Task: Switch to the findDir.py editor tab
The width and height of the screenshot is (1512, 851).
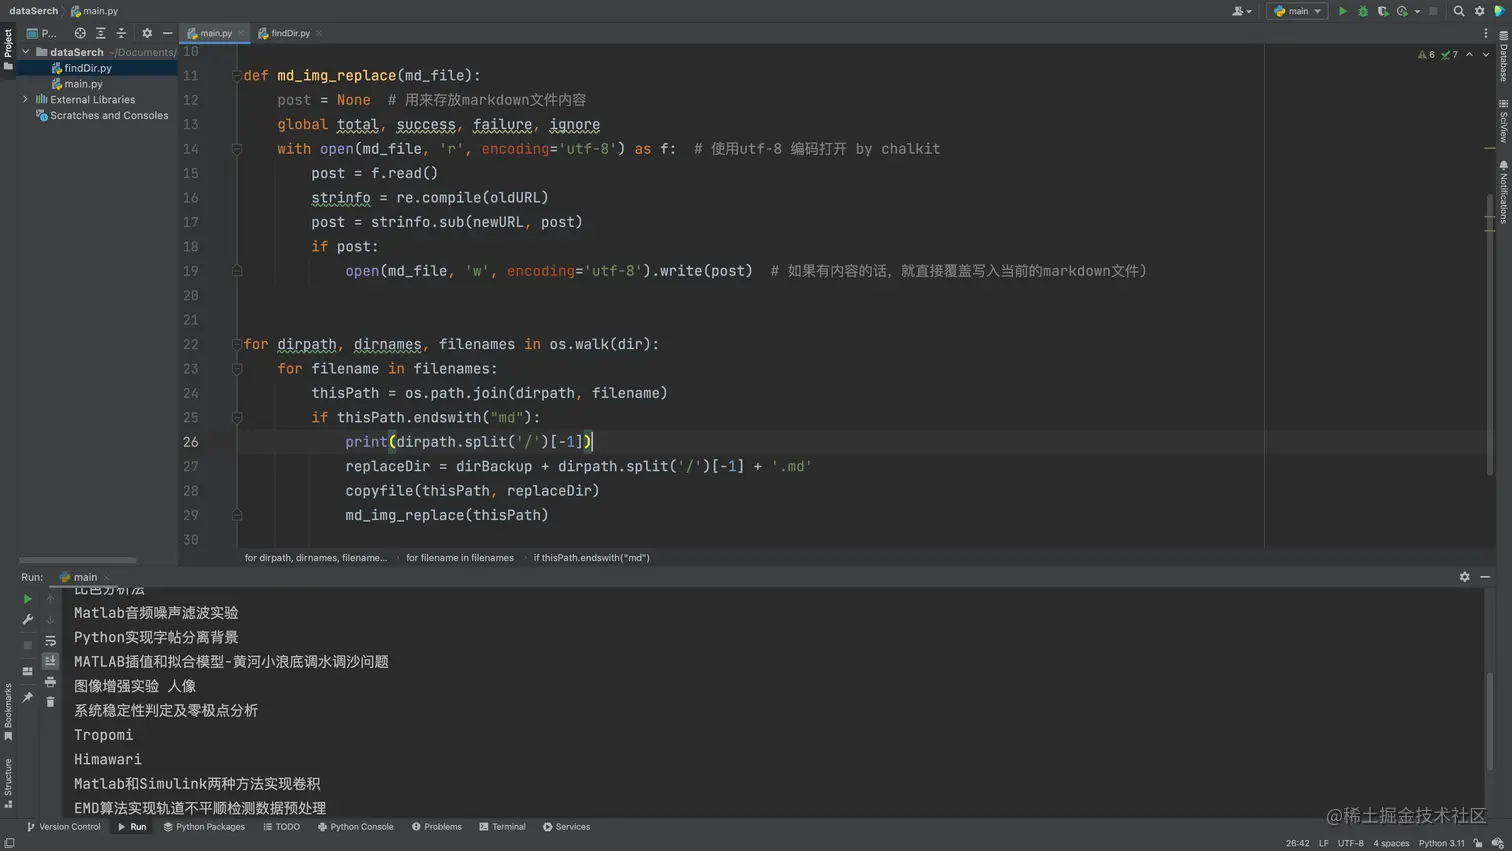Action: pos(289,33)
